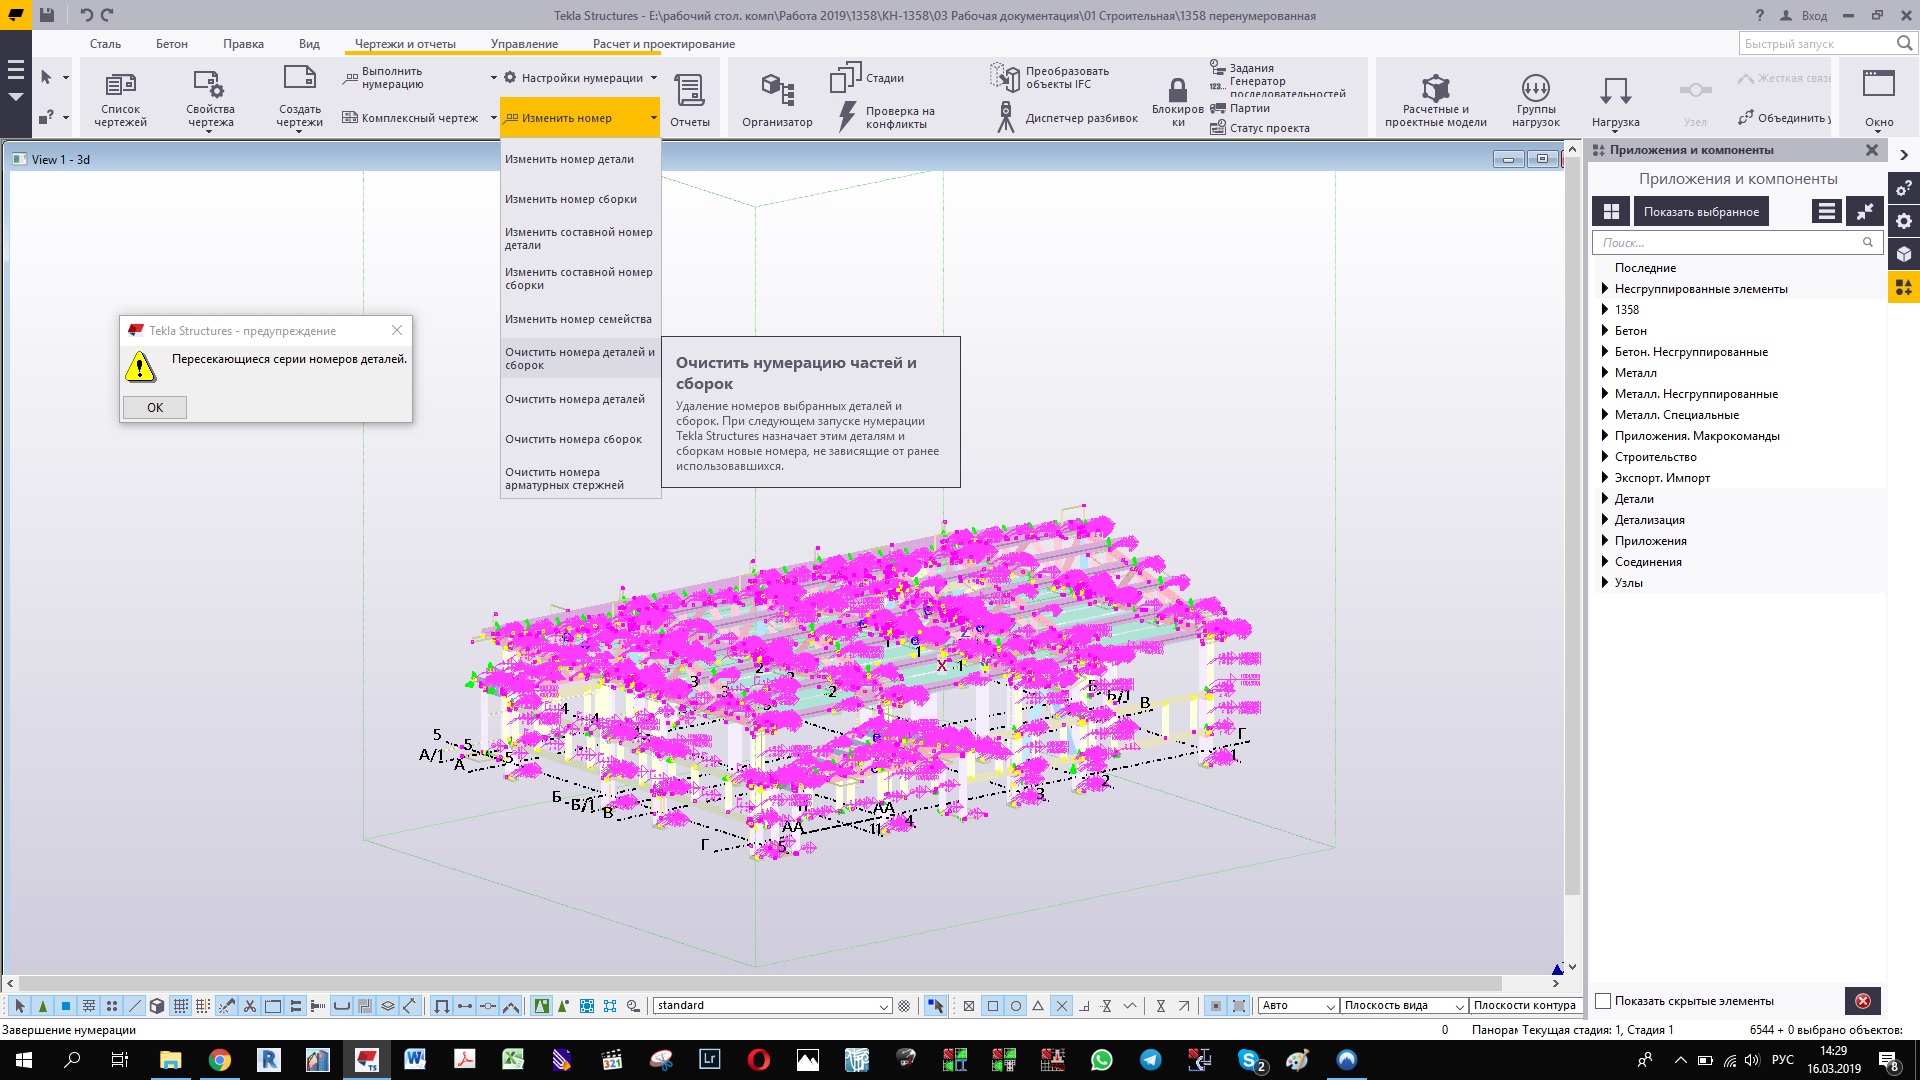This screenshot has width=1920, height=1080.
Task: Open Windows Start menu
Action: point(23,1060)
